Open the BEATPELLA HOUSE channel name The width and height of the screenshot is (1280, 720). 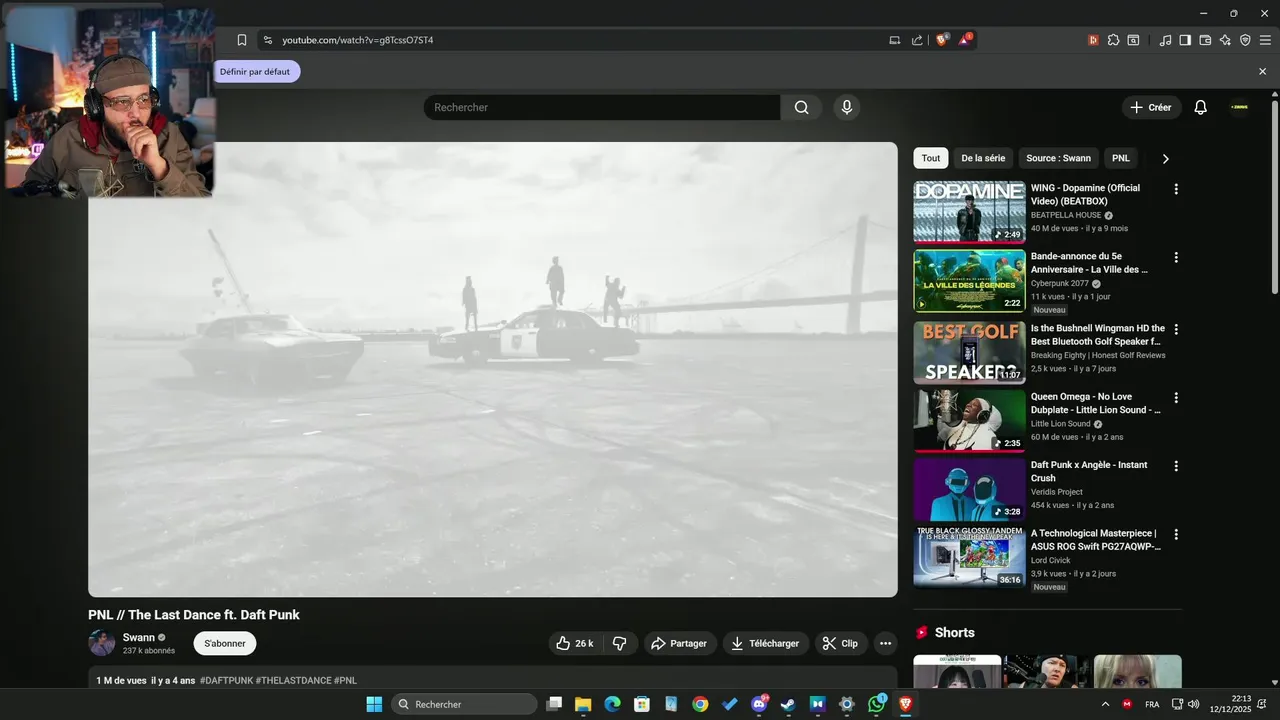coord(1066,215)
